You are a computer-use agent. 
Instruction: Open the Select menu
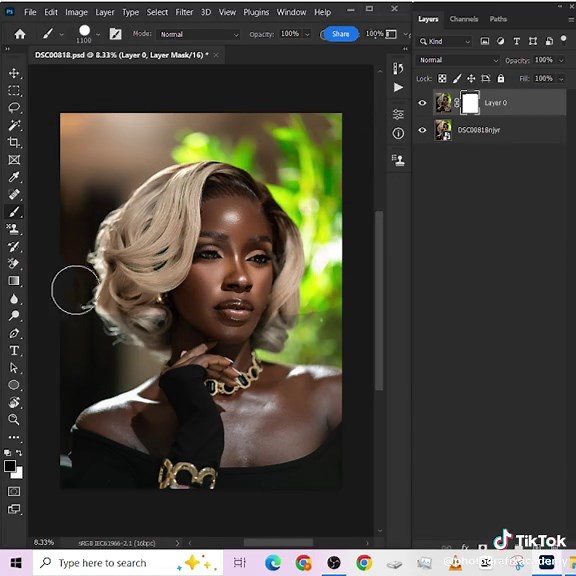(157, 12)
